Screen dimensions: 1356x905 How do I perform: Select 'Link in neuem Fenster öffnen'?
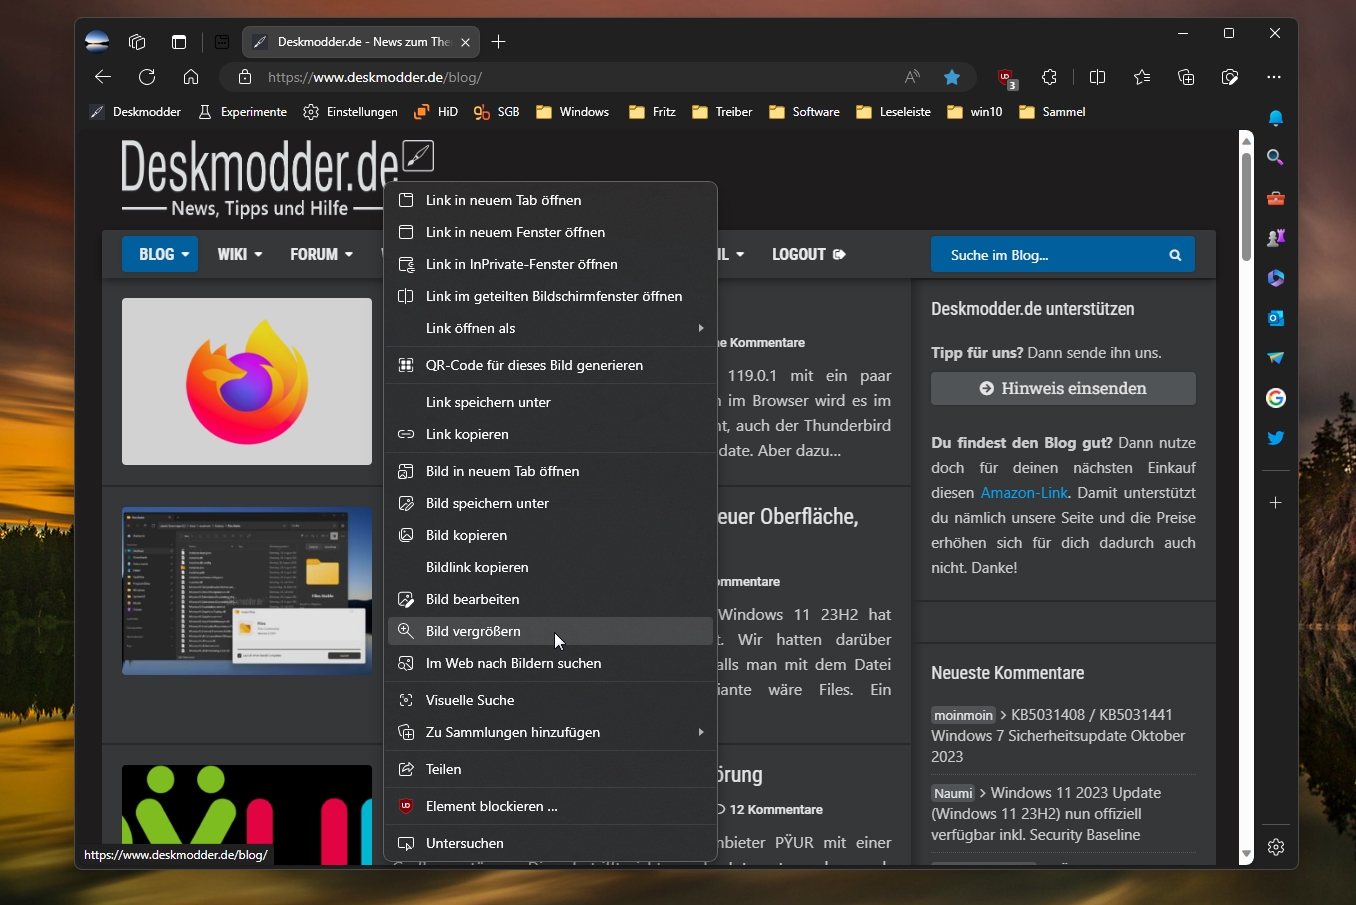(x=551, y=232)
